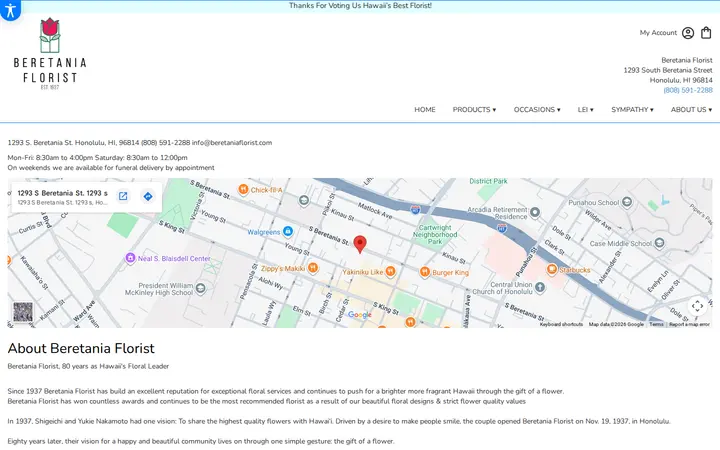
Task: Expand the PRODUCTS menu
Action: click(474, 110)
